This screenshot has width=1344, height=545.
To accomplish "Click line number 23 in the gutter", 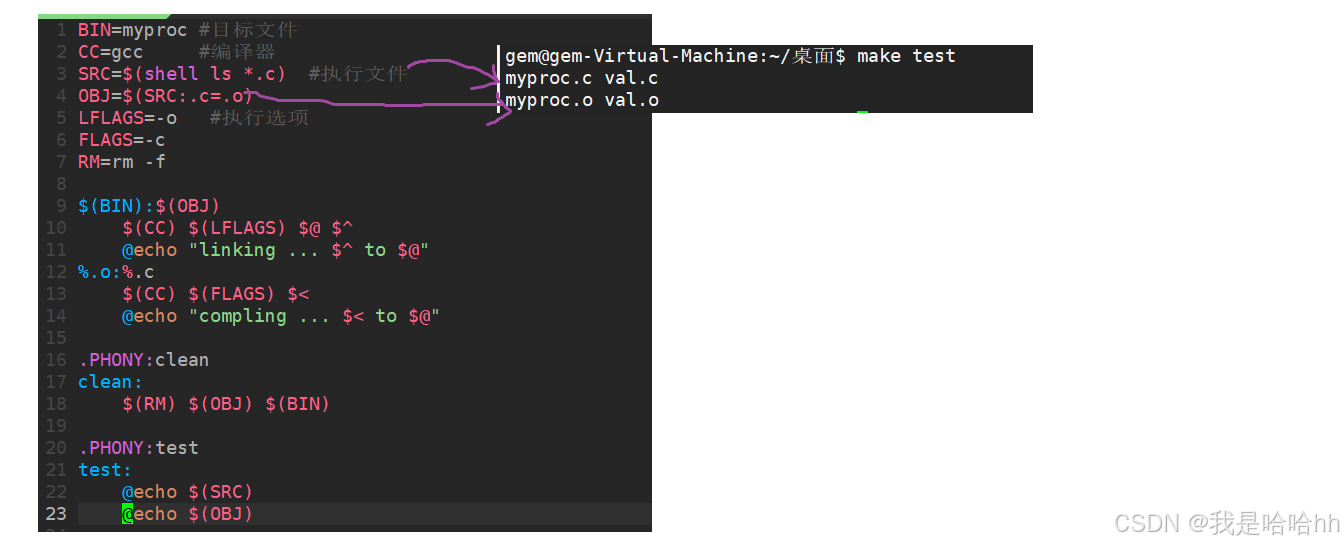I will [x=56, y=514].
